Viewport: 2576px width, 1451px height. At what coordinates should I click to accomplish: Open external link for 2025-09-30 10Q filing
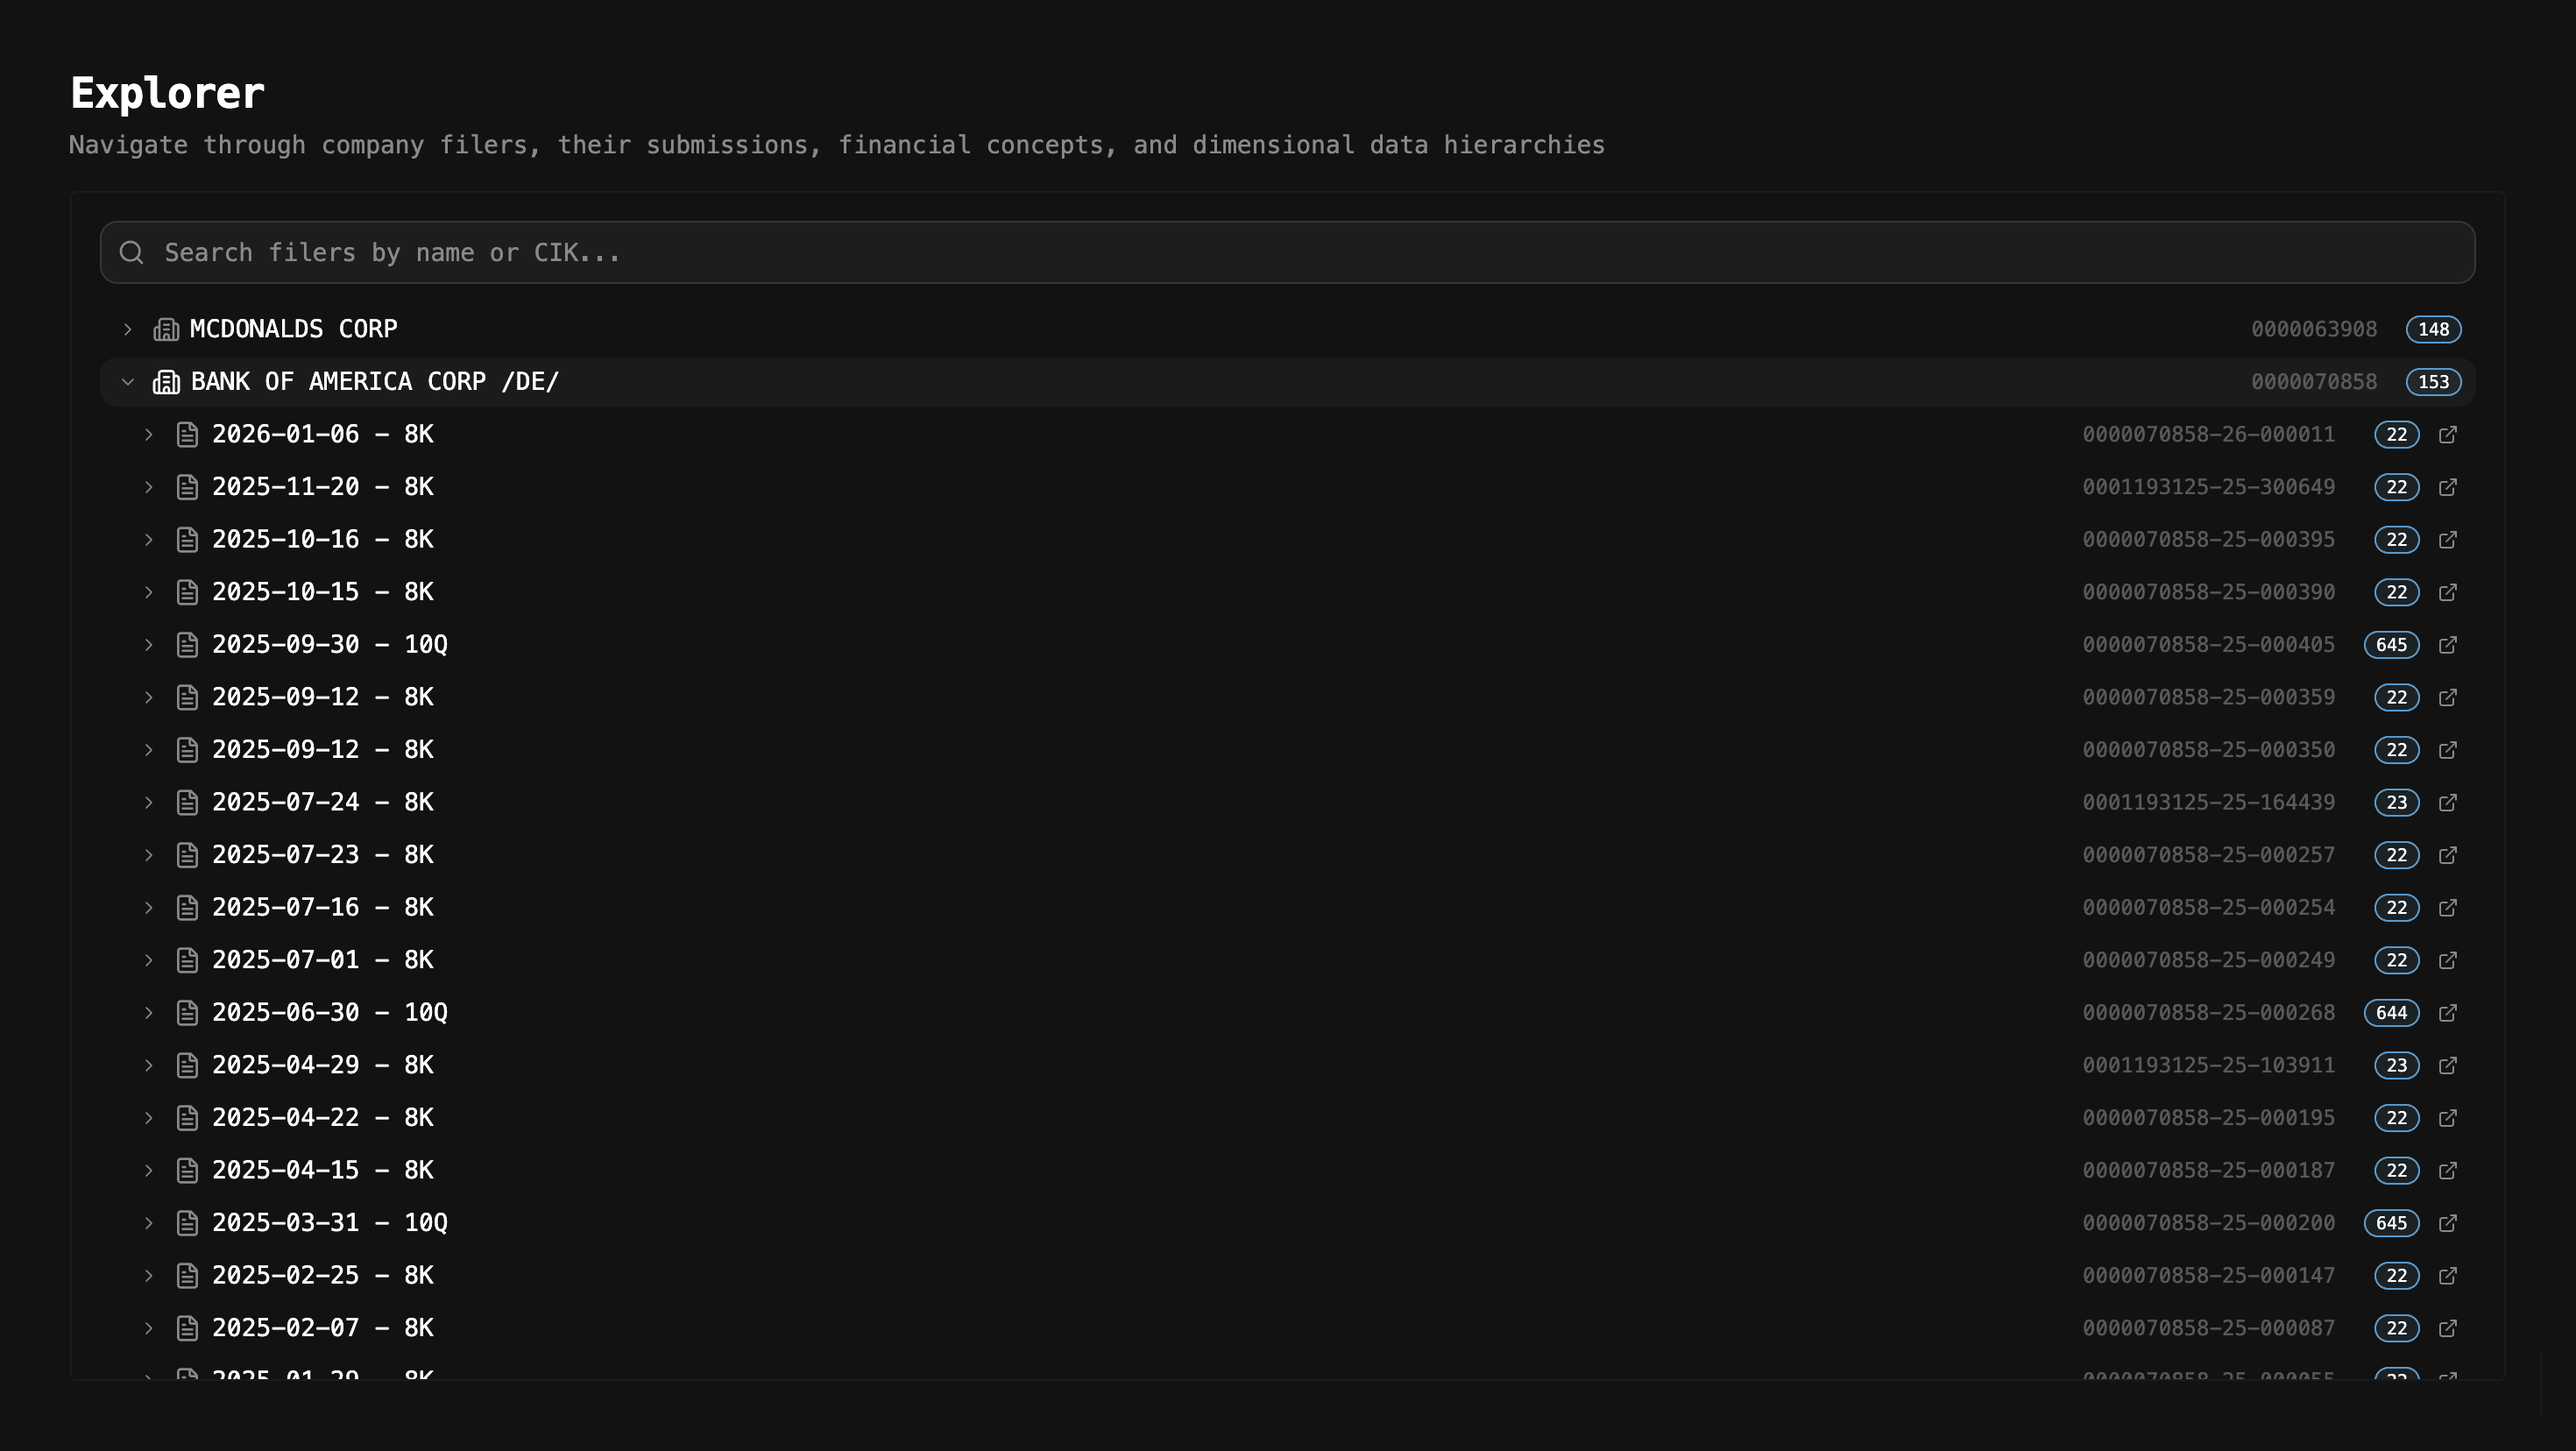tap(2447, 645)
